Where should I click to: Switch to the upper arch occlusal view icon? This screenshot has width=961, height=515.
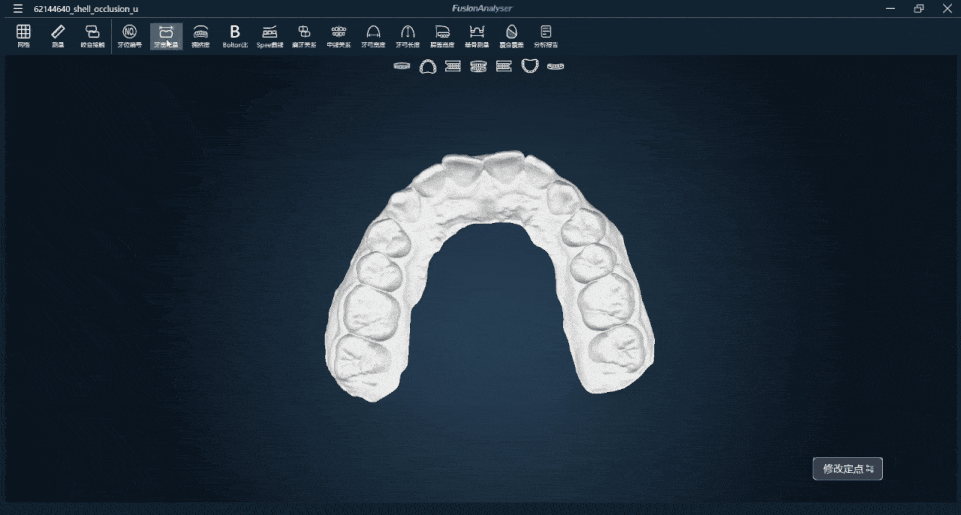(x=427, y=66)
